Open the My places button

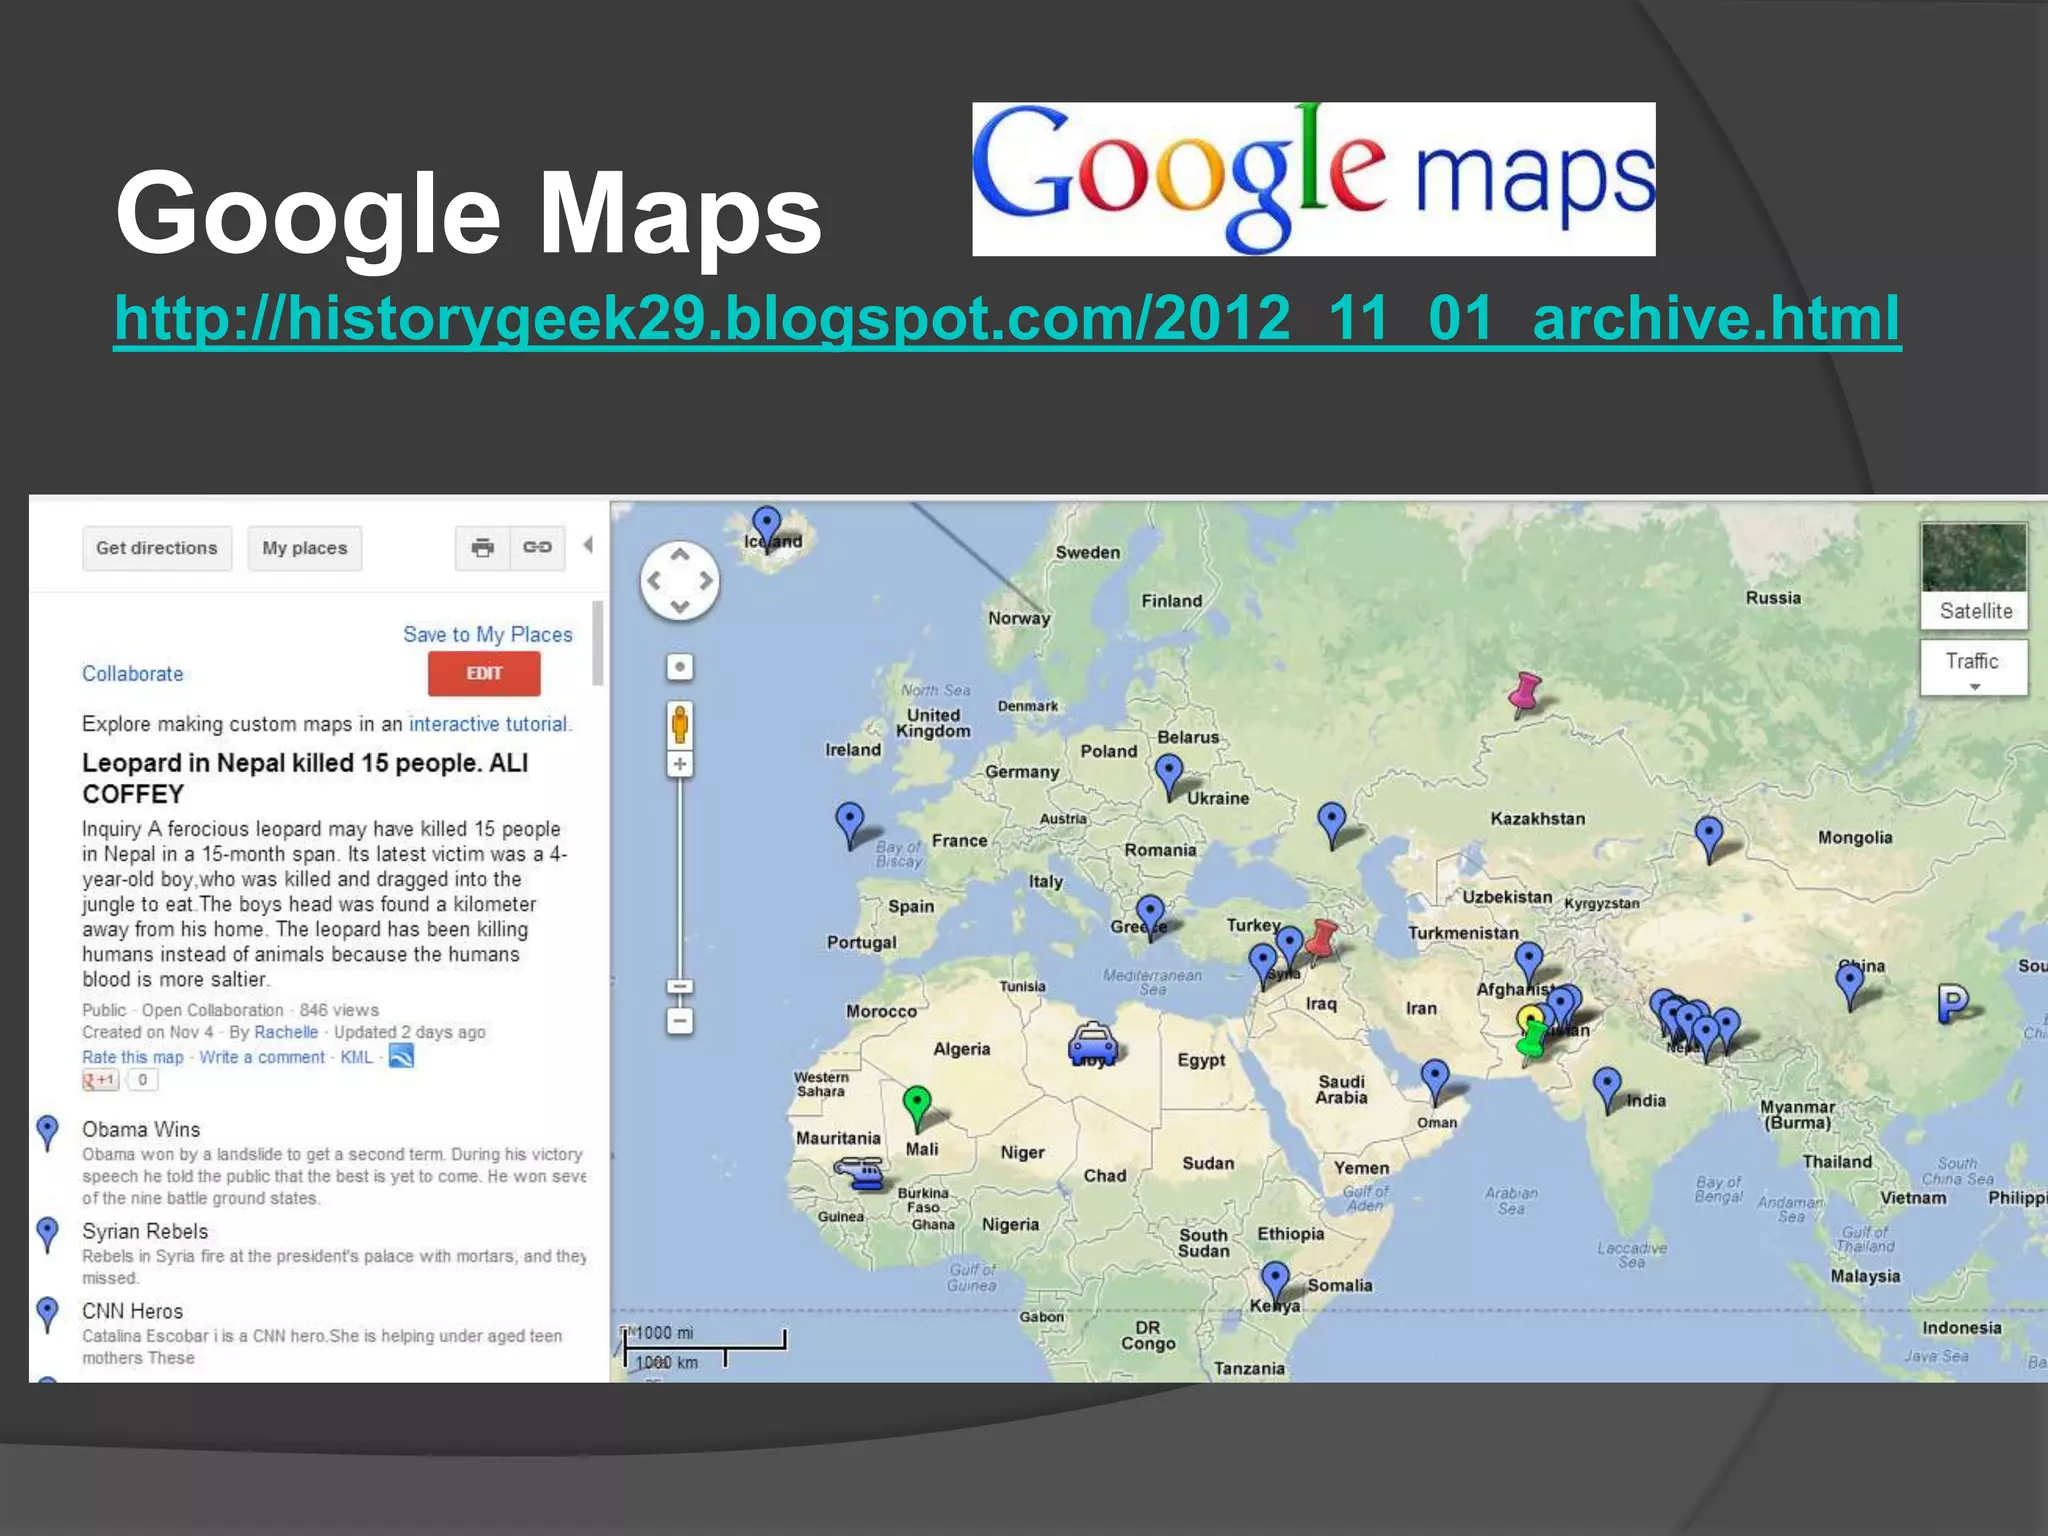305,548
